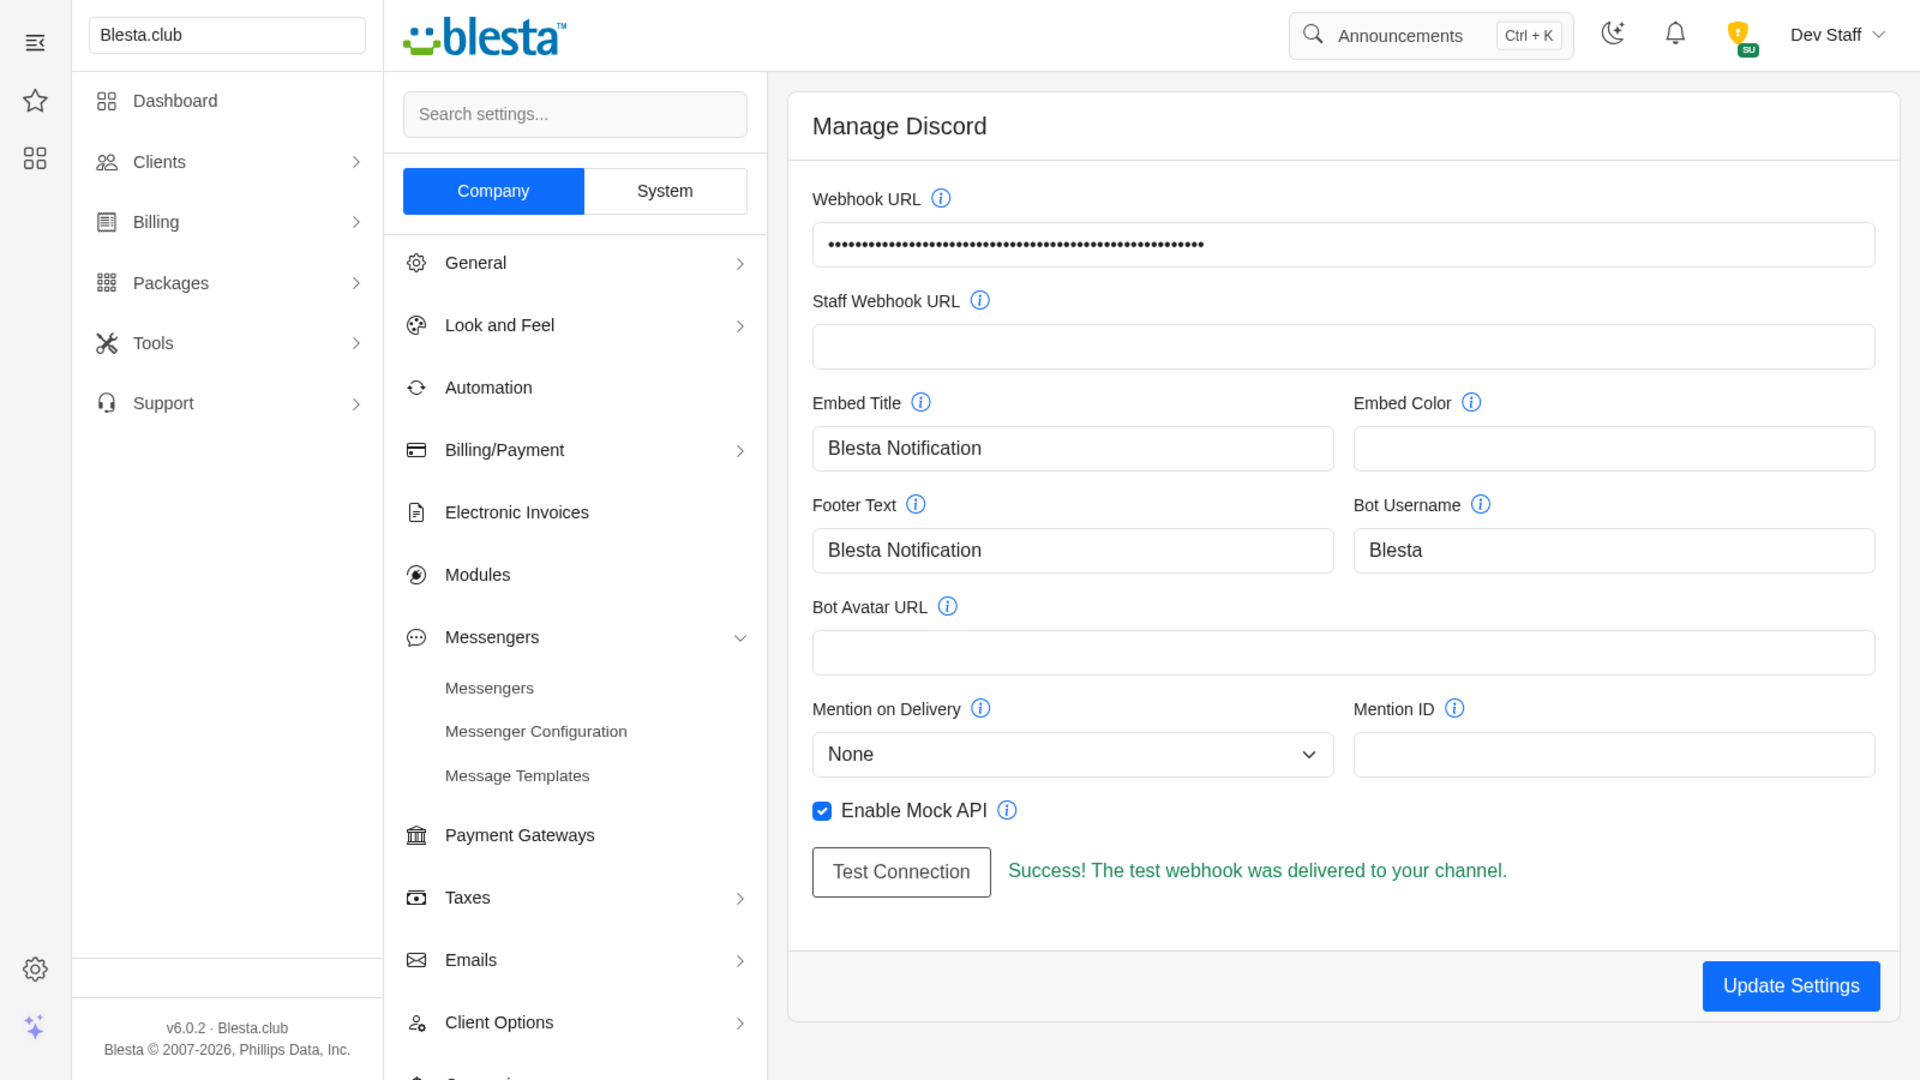Click the Dashboard grid icon
This screenshot has height=1080, width=1920.
(x=107, y=101)
